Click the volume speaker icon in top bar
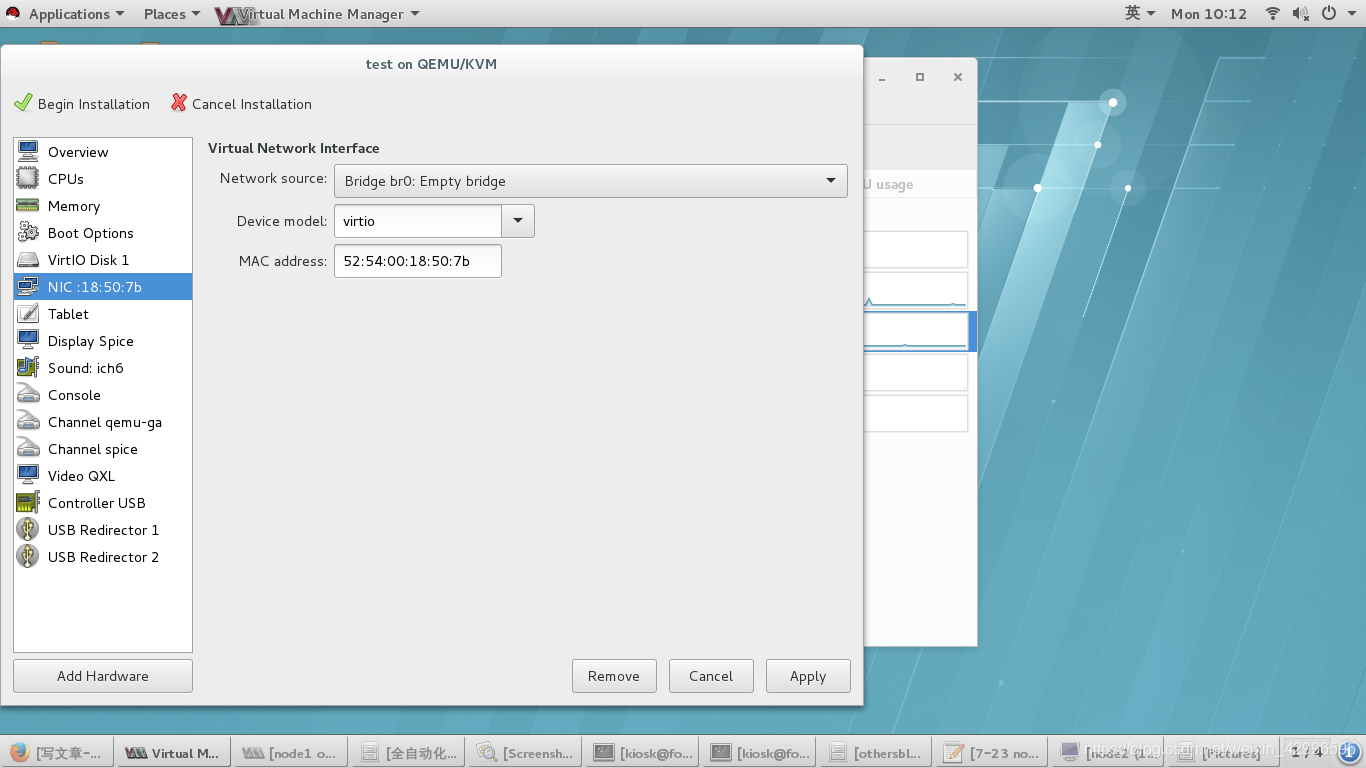The image size is (1366, 768). [1301, 13]
